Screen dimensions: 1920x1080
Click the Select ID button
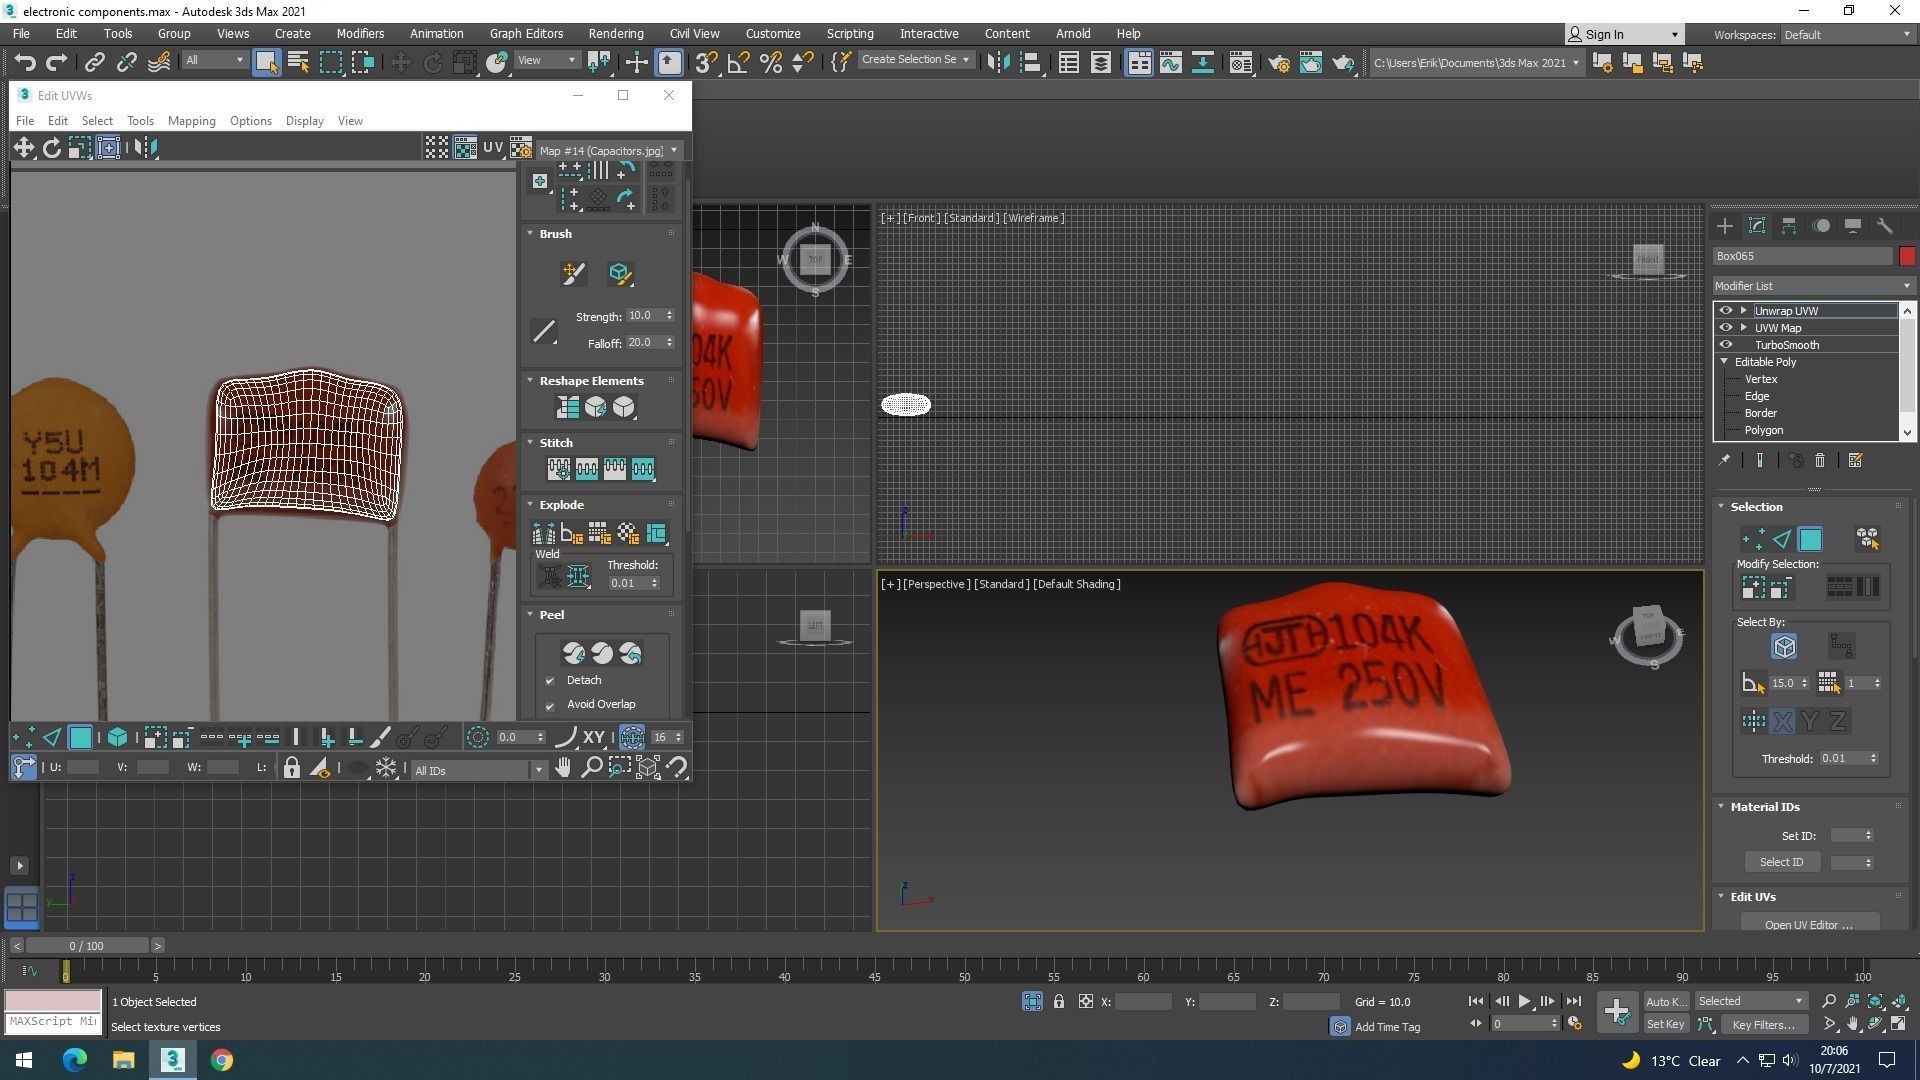(1781, 862)
